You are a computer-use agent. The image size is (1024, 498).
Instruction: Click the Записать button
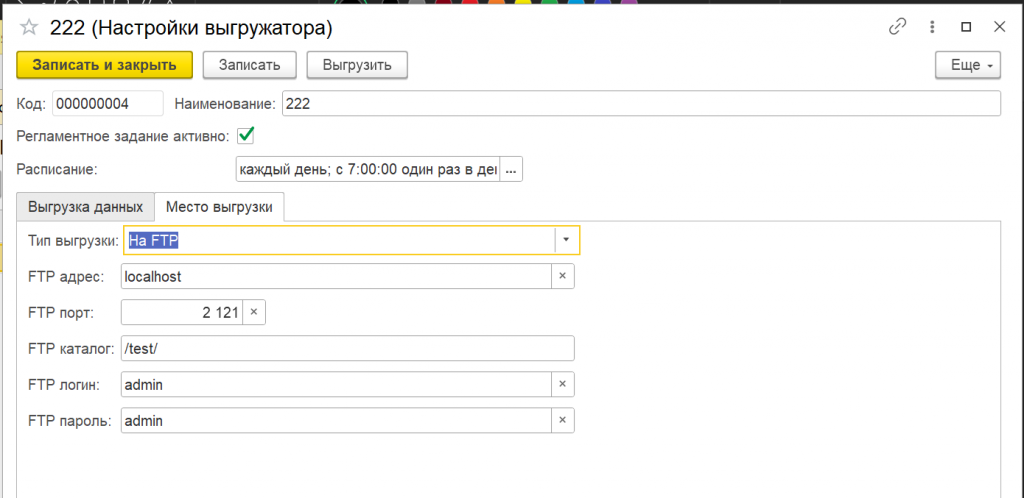[249, 65]
